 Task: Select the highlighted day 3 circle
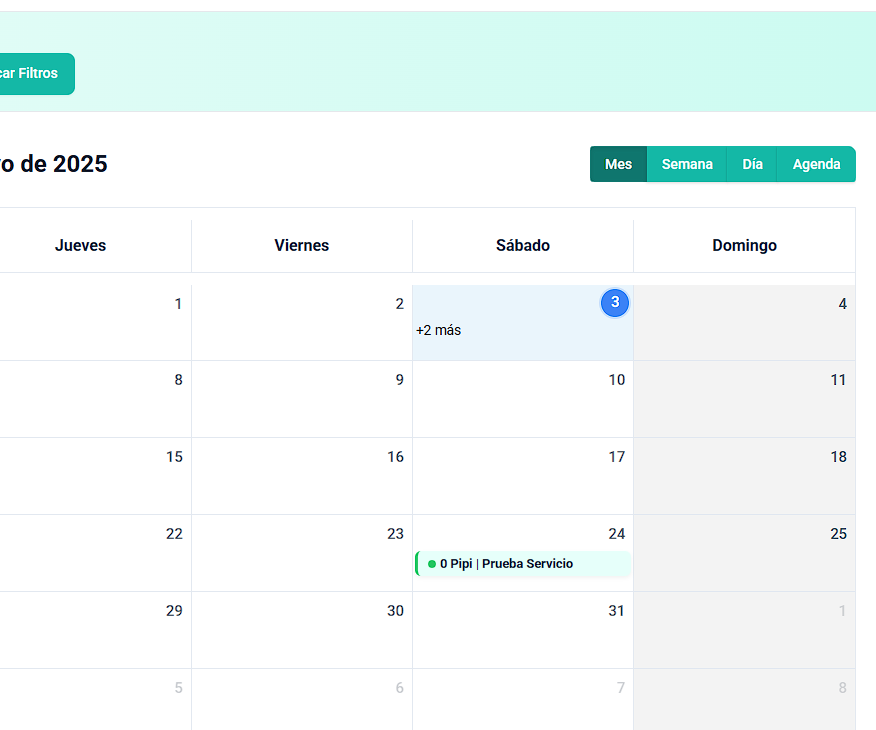tap(615, 302)
